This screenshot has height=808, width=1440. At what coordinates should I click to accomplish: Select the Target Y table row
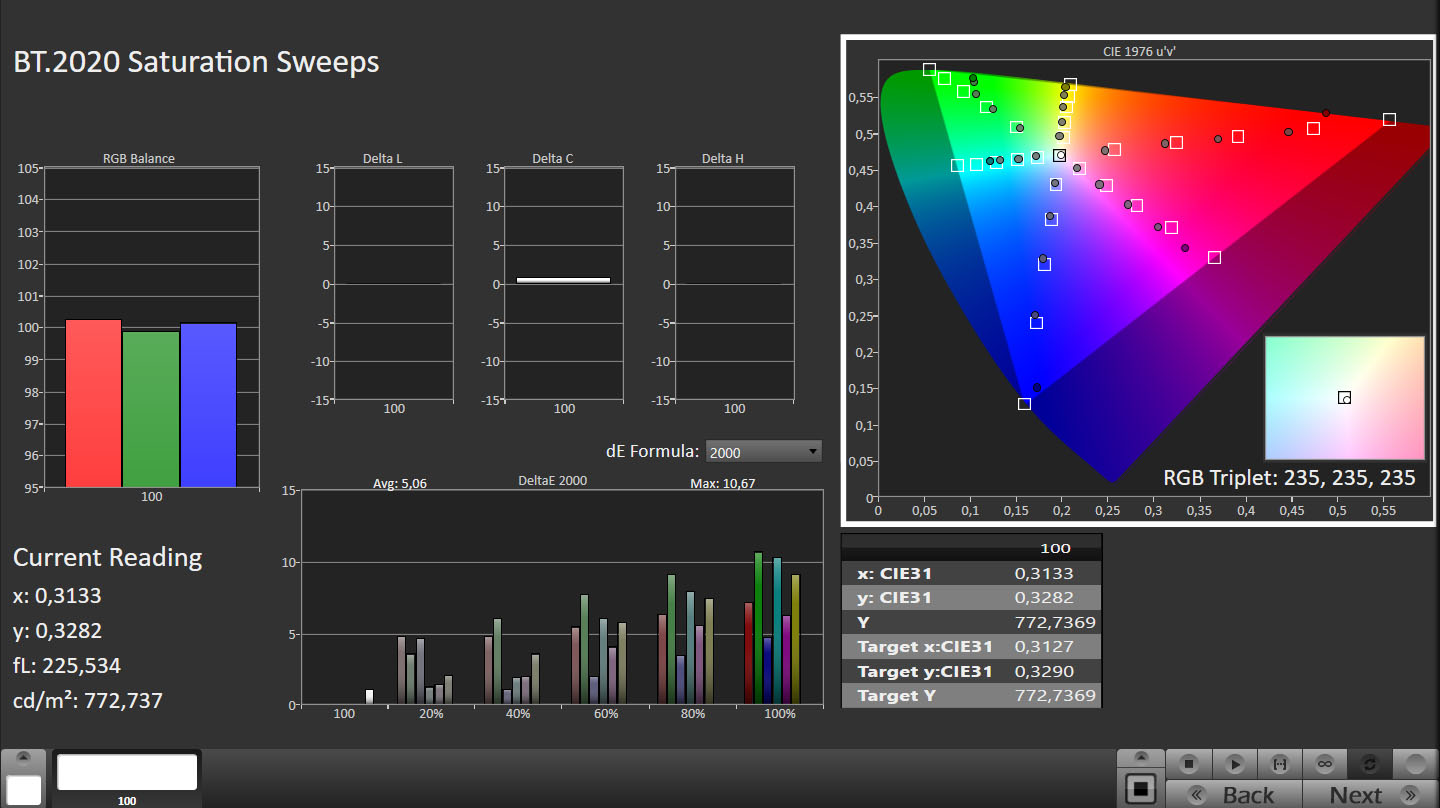(x=971, y=695)
